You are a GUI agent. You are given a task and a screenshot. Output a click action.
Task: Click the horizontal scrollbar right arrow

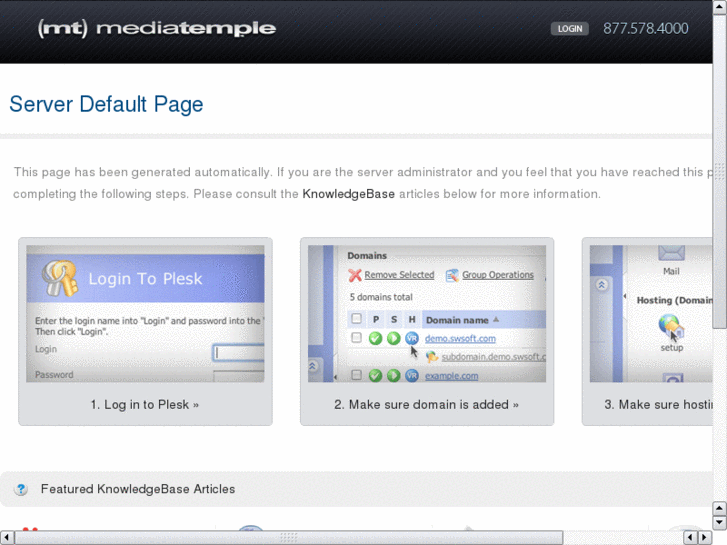pyautogui.click(x=705, y=538)
